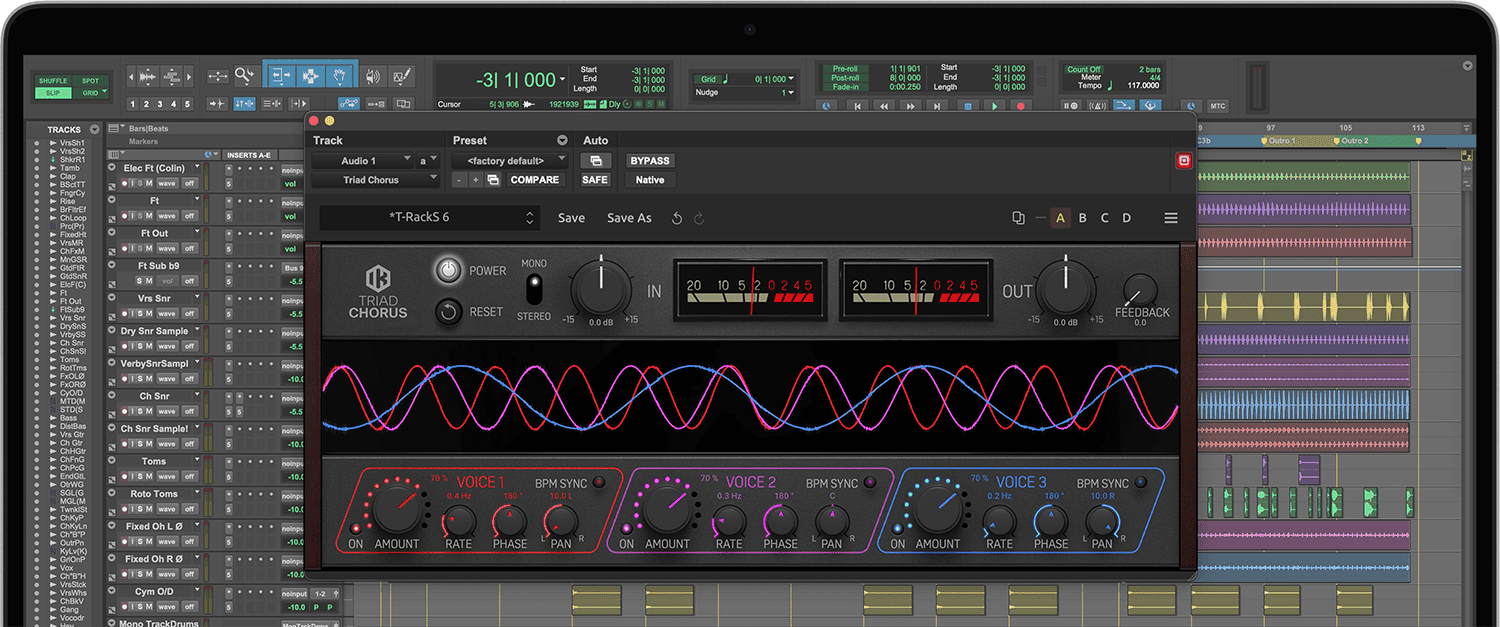The image size is (1500, 627).
Task: Turn off the Voice 3 ON button
Action: click(897, 528)
